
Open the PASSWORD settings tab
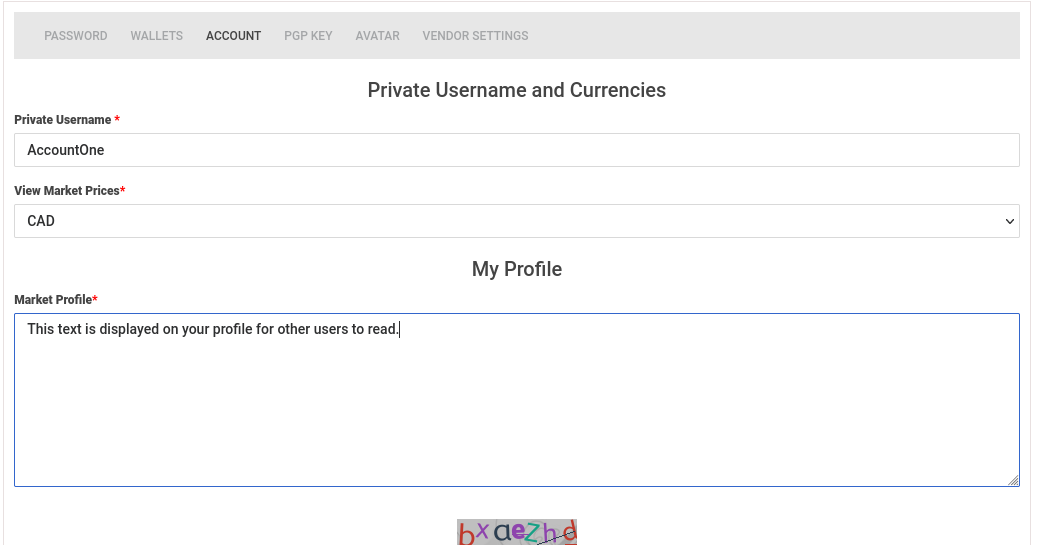pos(76,36)
